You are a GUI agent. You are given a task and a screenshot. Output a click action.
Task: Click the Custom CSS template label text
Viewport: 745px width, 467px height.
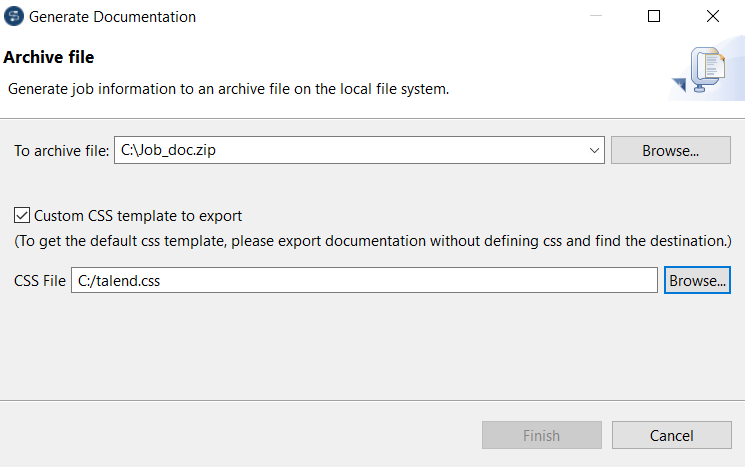click(138, 215)
